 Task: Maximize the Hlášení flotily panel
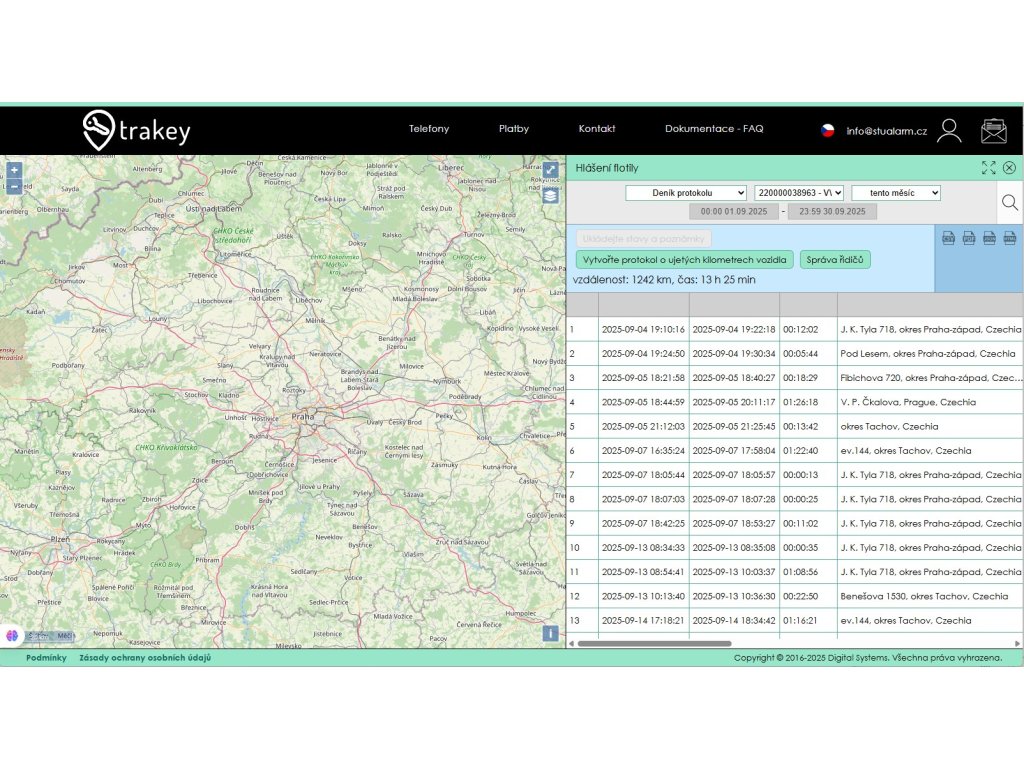point(988,168)
